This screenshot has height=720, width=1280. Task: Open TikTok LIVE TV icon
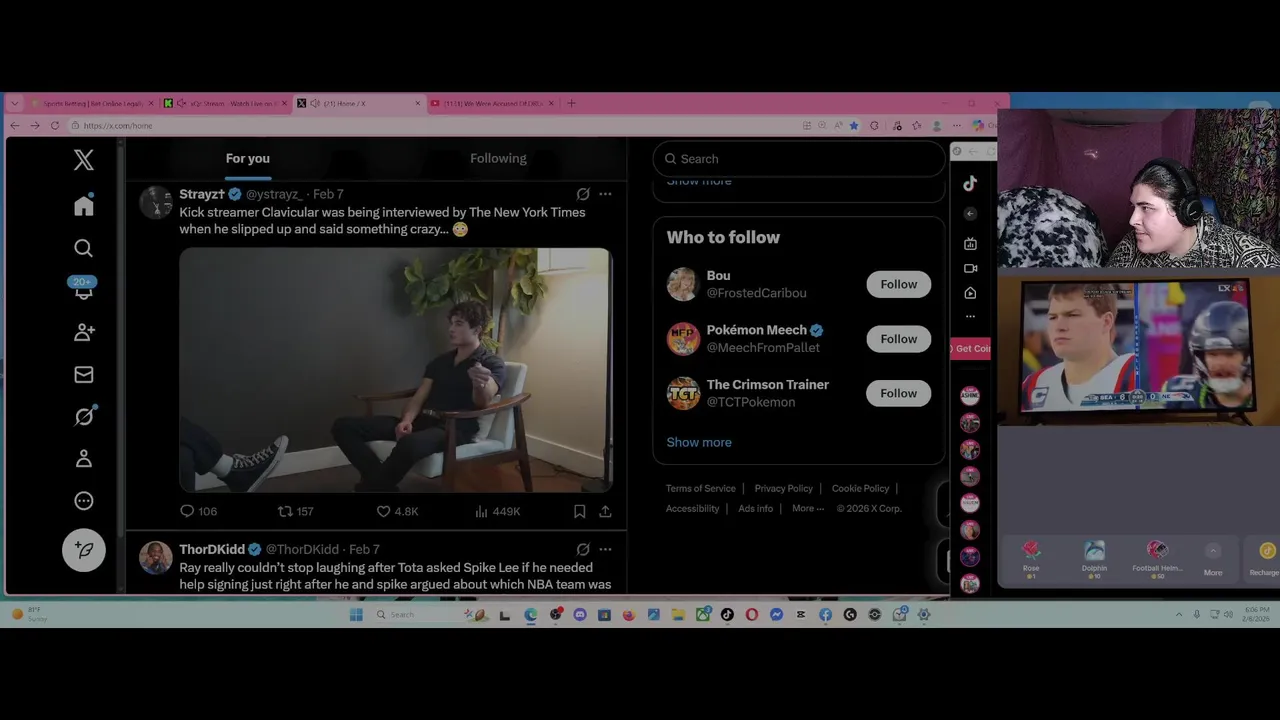[x=970, y=244]
